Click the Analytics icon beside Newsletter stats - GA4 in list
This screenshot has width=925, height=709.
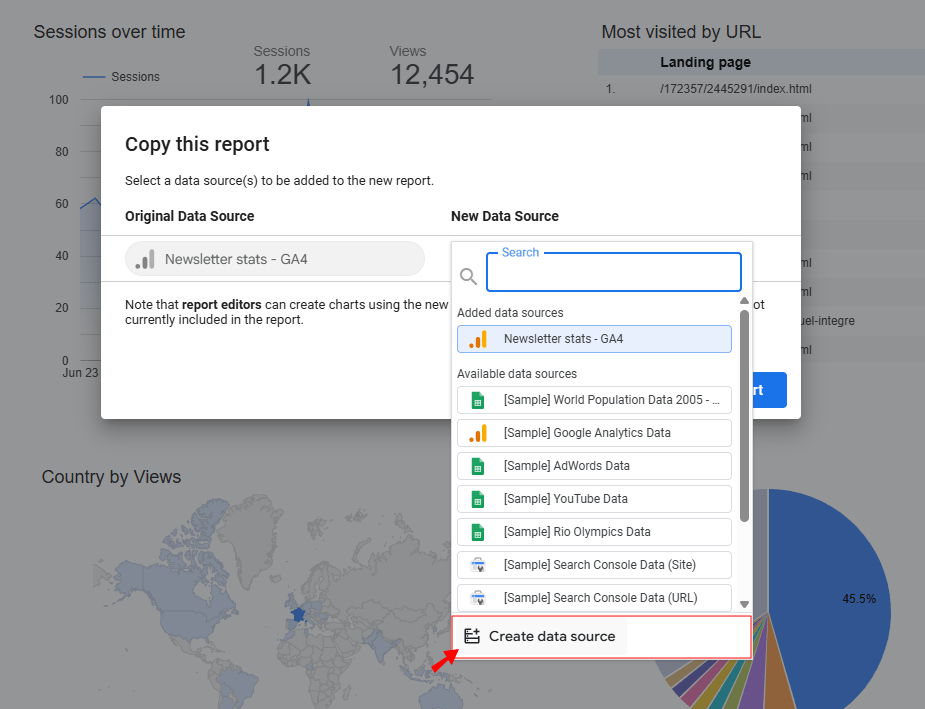click(478, 339)
